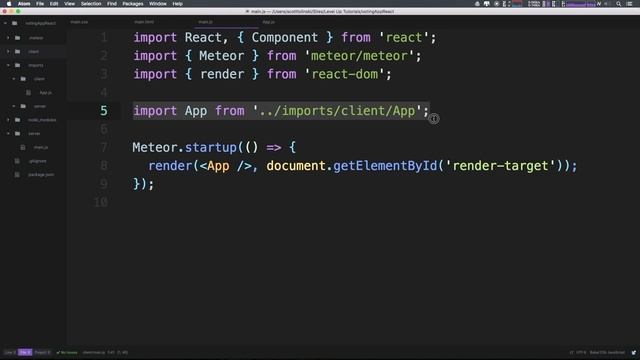This screenshot has height=360, width=640.
Task: Click the linter Project 0 status button
Action: pyautogui.click(x=42, y=352)
